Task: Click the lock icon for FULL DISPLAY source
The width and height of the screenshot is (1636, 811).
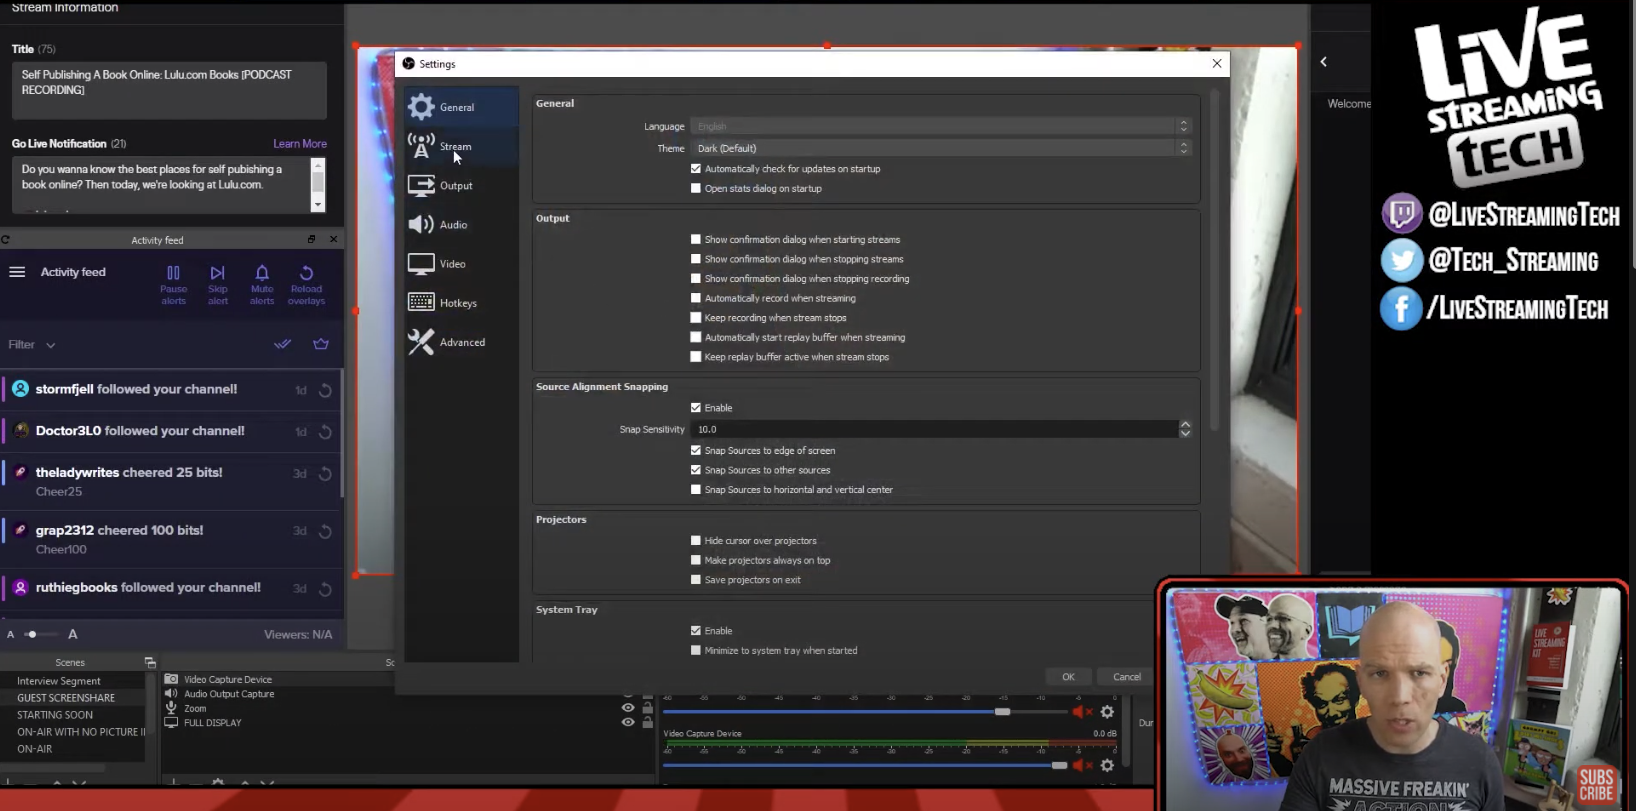Action: pos(647,722)
